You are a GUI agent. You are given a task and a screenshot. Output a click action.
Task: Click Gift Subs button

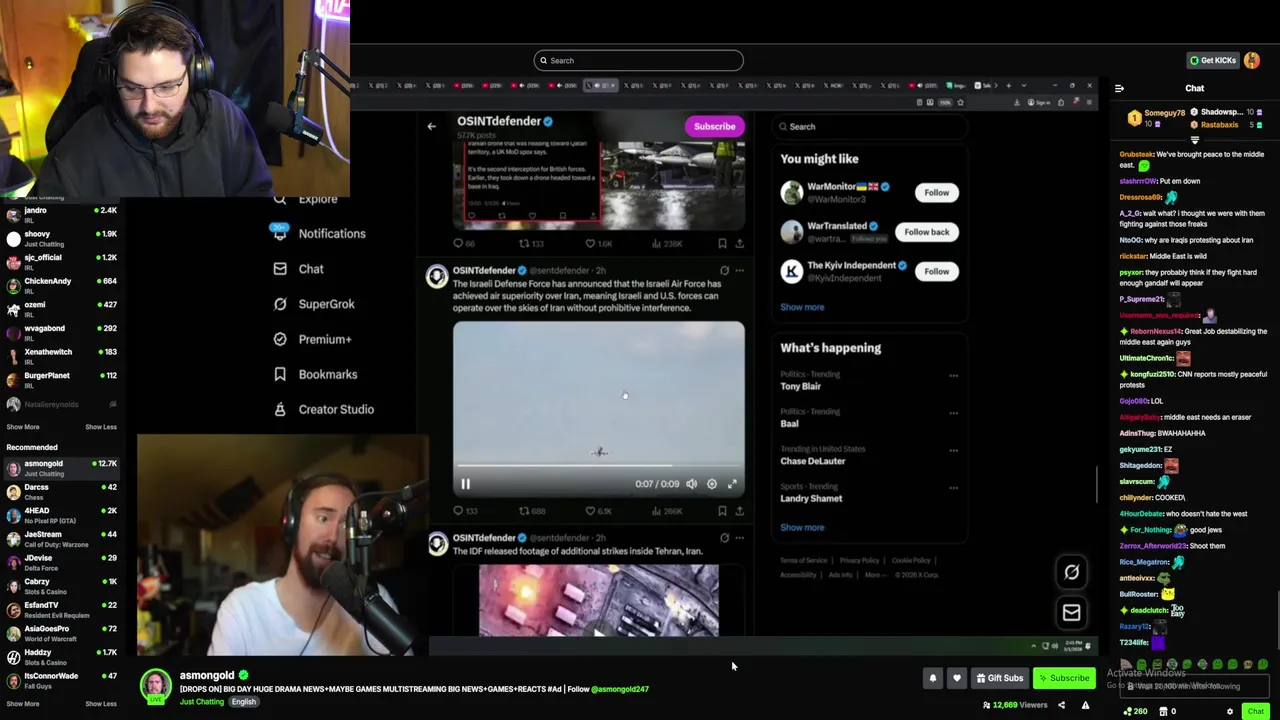pos(1000,678)
